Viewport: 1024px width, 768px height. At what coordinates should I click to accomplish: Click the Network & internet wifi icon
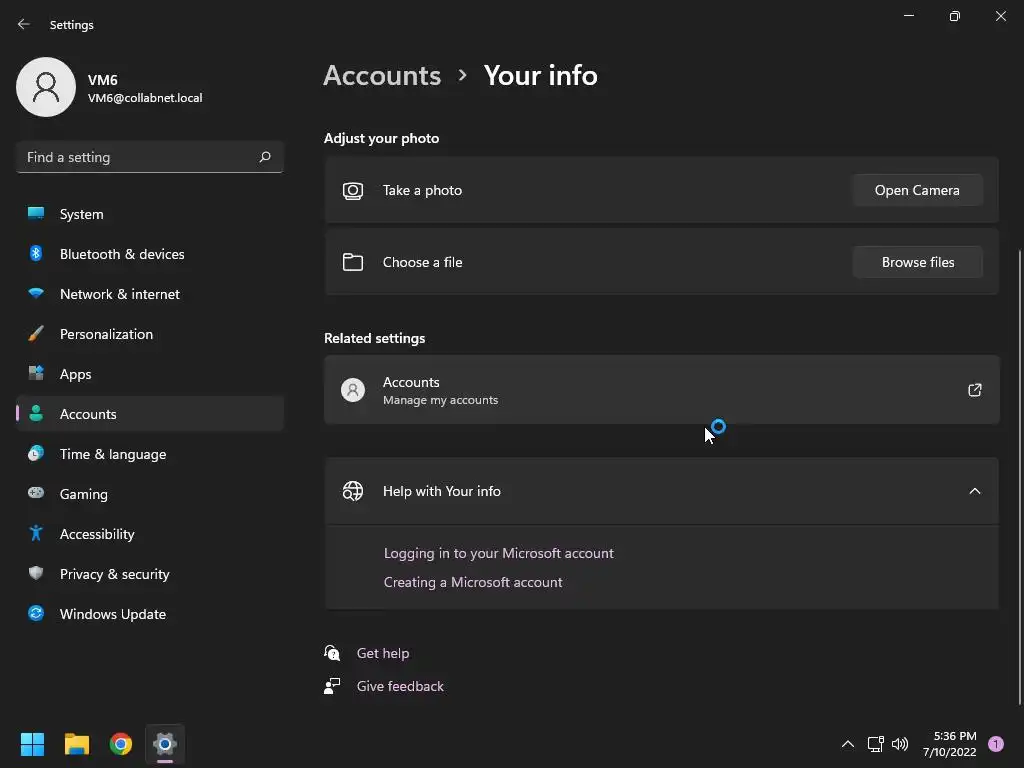click(x=36, y=294)
